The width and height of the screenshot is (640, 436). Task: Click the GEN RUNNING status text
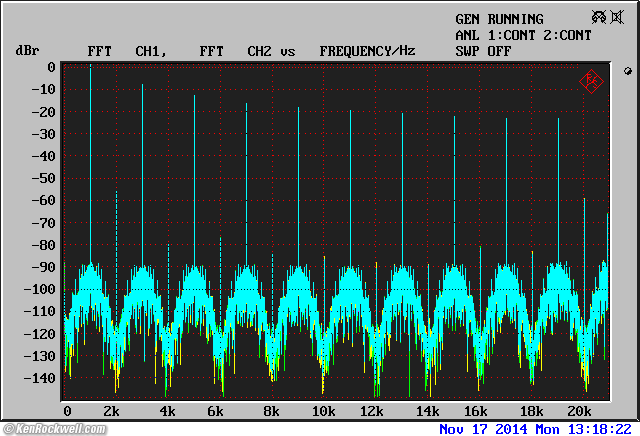click(499, 19)
